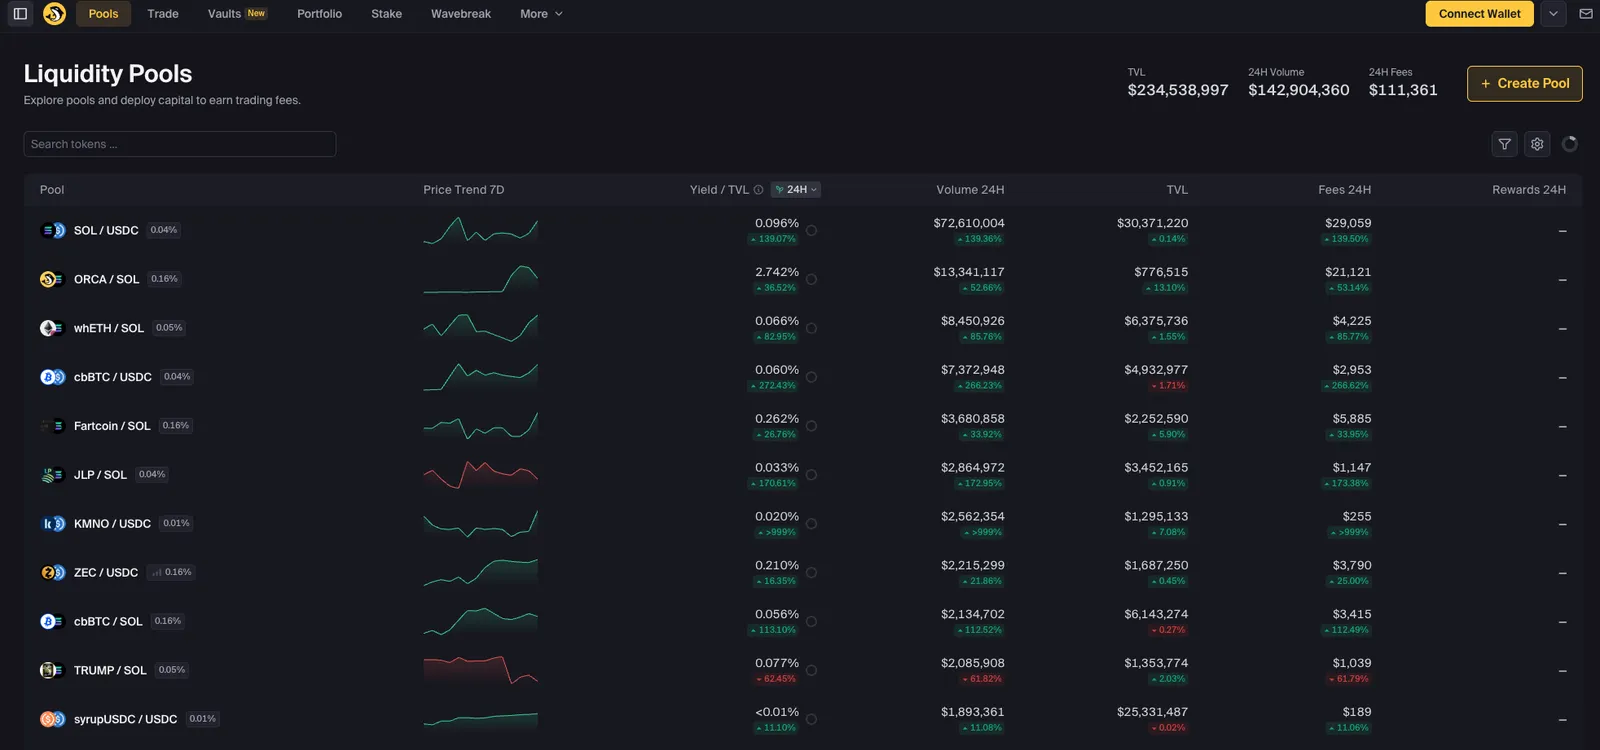Click the ZEC / USDC token pair icon
Viewport: 1600px width, 750px height.
pyautogui.click(x=53, y=573)
